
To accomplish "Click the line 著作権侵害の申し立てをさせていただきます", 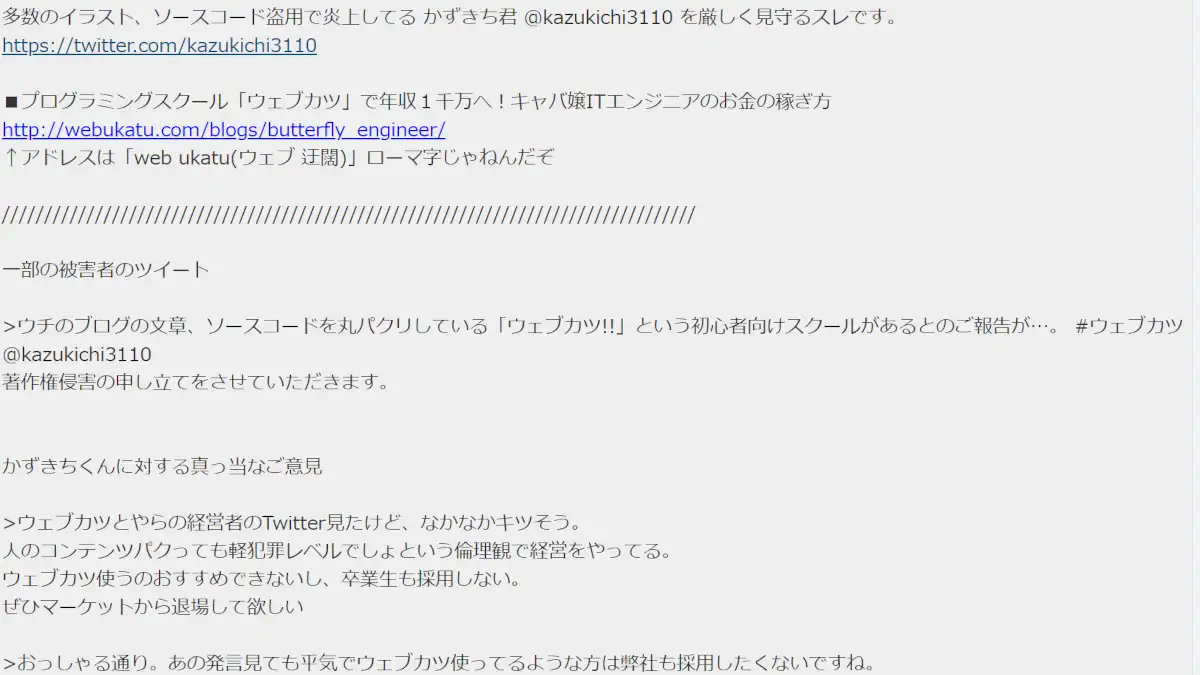I will click(x=196, y=382).
